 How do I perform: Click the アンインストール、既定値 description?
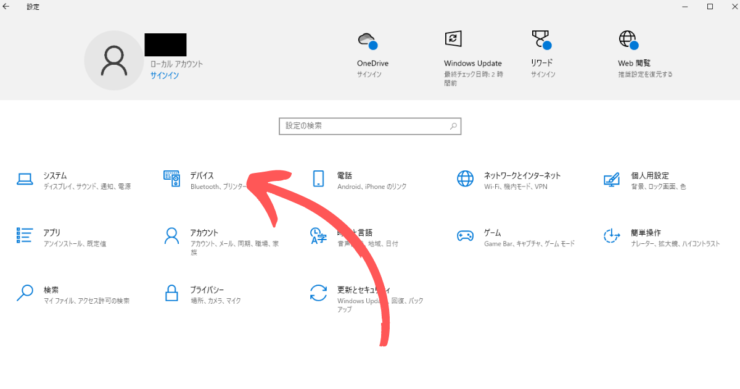coord(75,244)
